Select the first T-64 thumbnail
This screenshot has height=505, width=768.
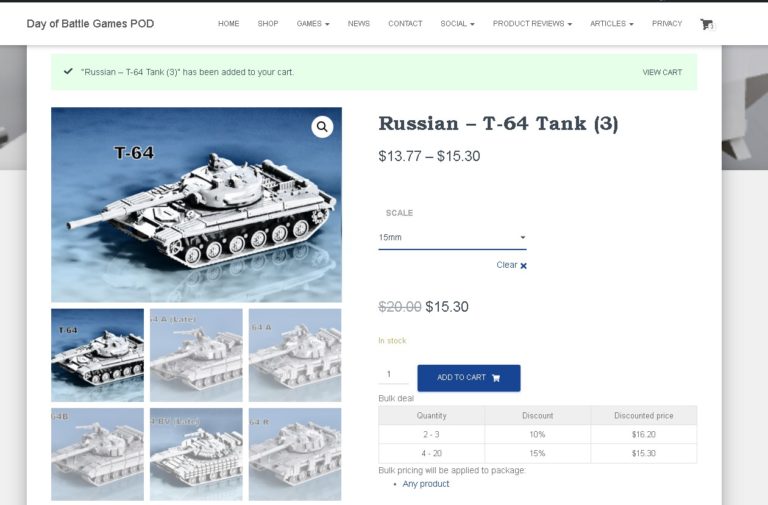click(97, 355)
